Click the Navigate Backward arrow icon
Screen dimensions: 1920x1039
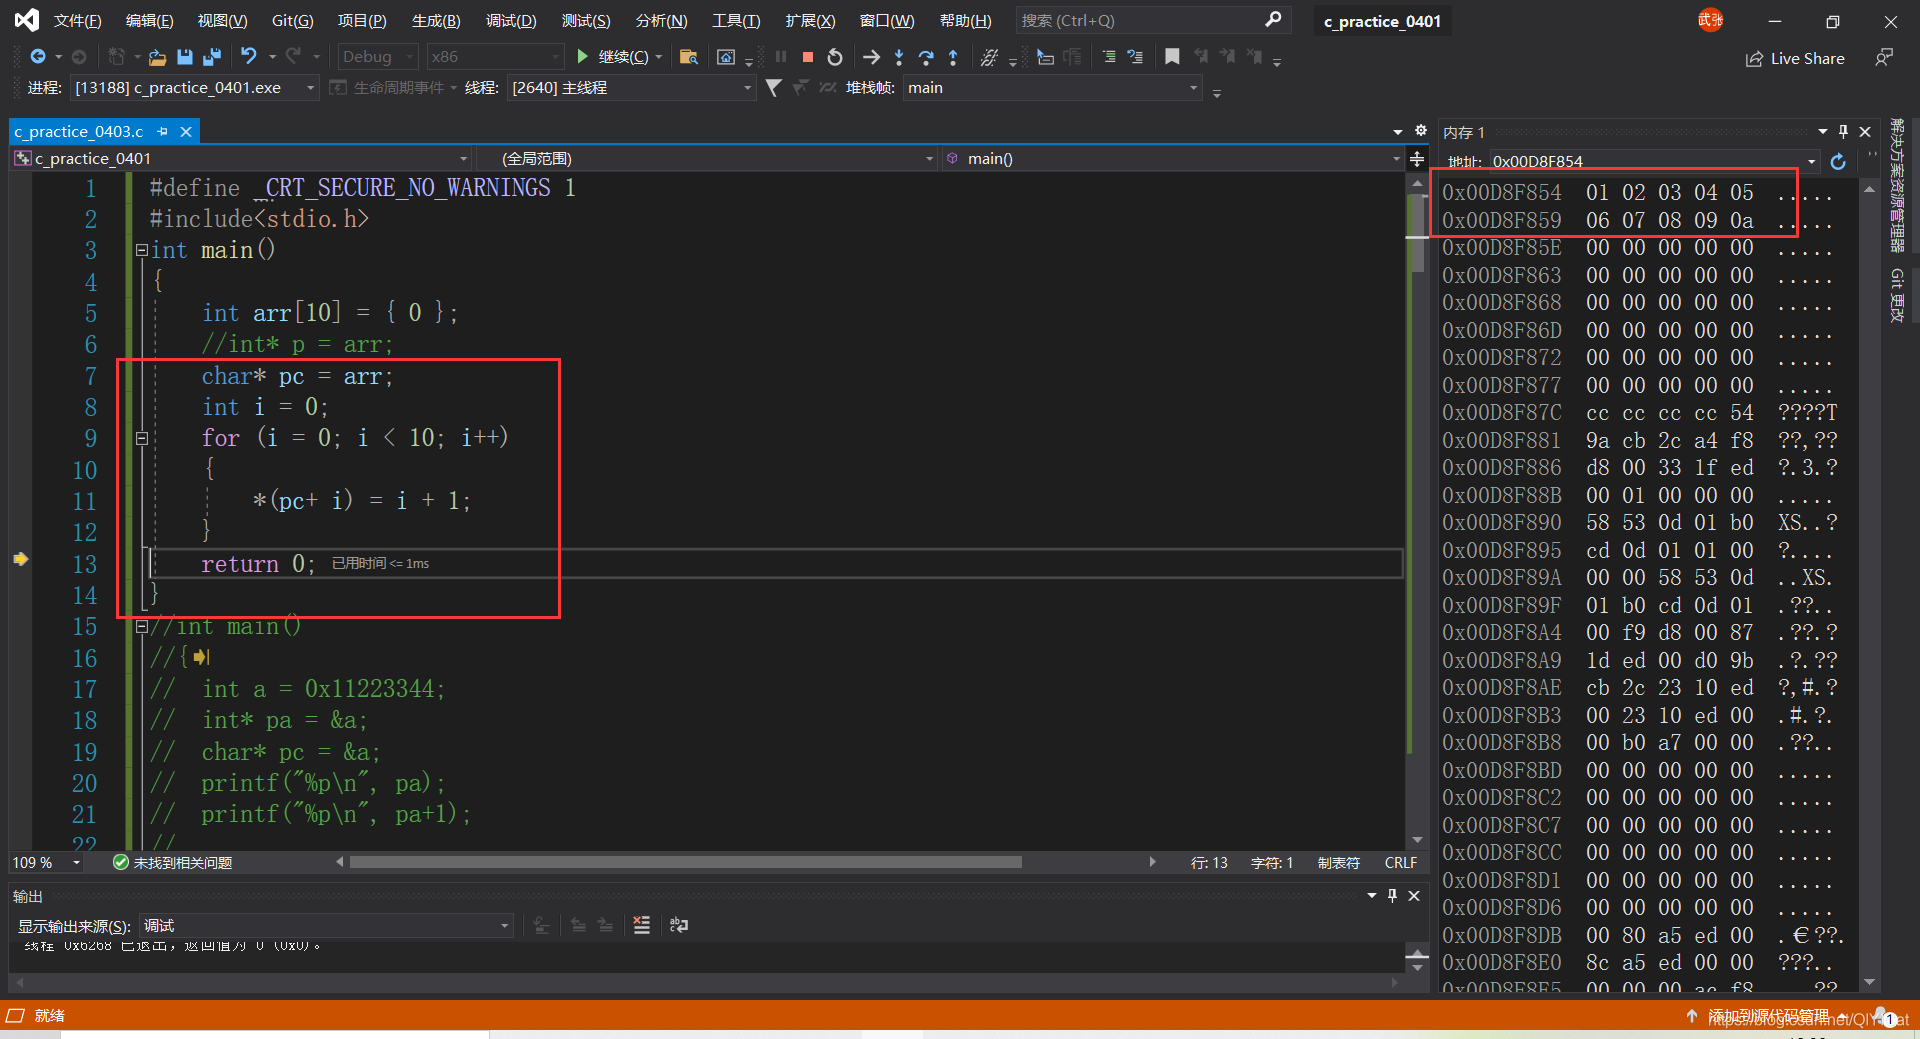38,57
